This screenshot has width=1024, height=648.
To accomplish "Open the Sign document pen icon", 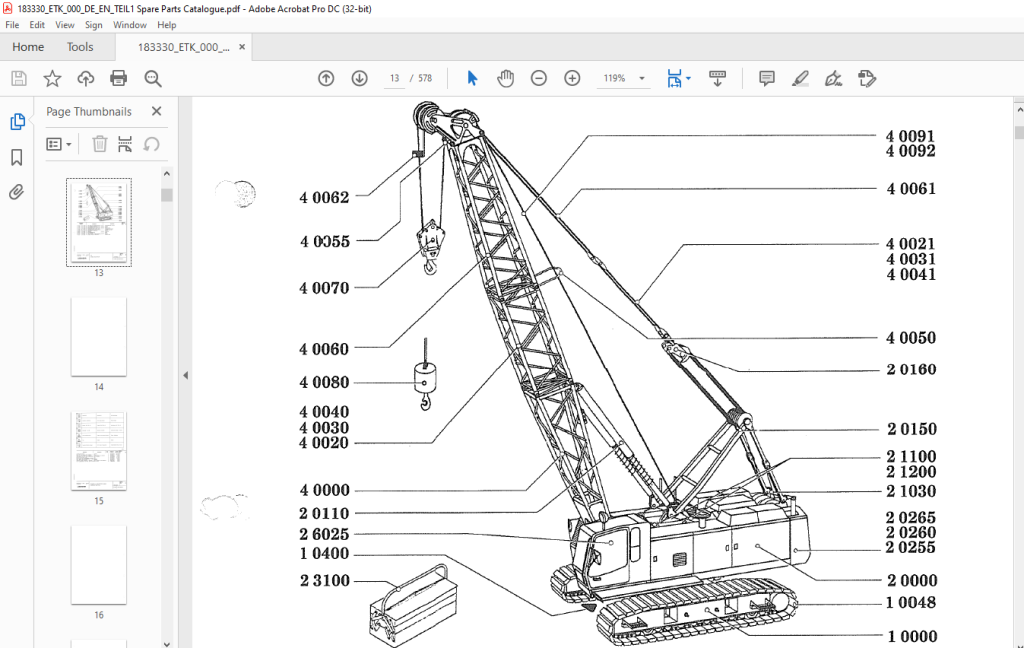I will [x=833, y=78].
